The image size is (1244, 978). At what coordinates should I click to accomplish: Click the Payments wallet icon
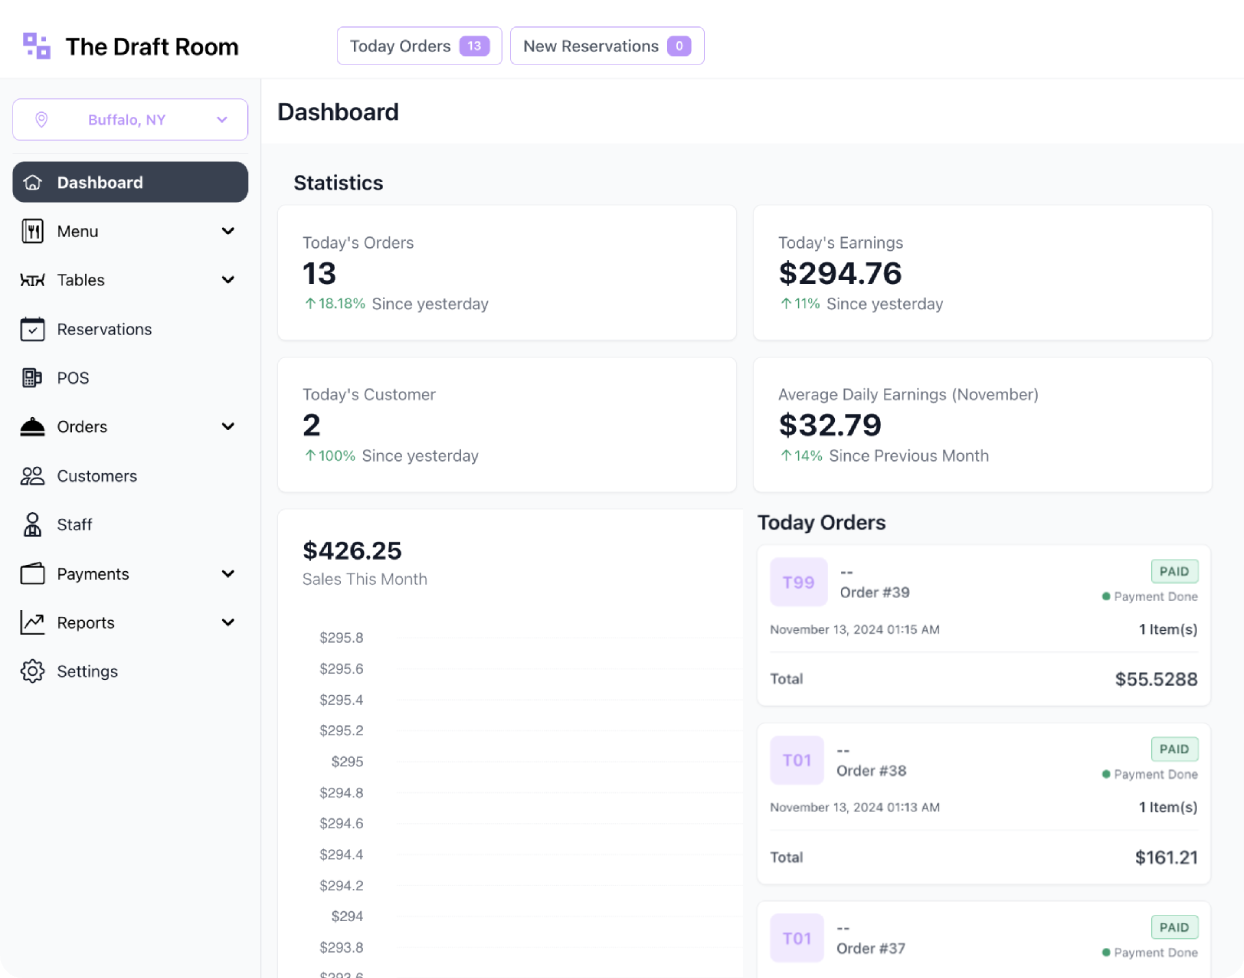(x=33, y=574)
